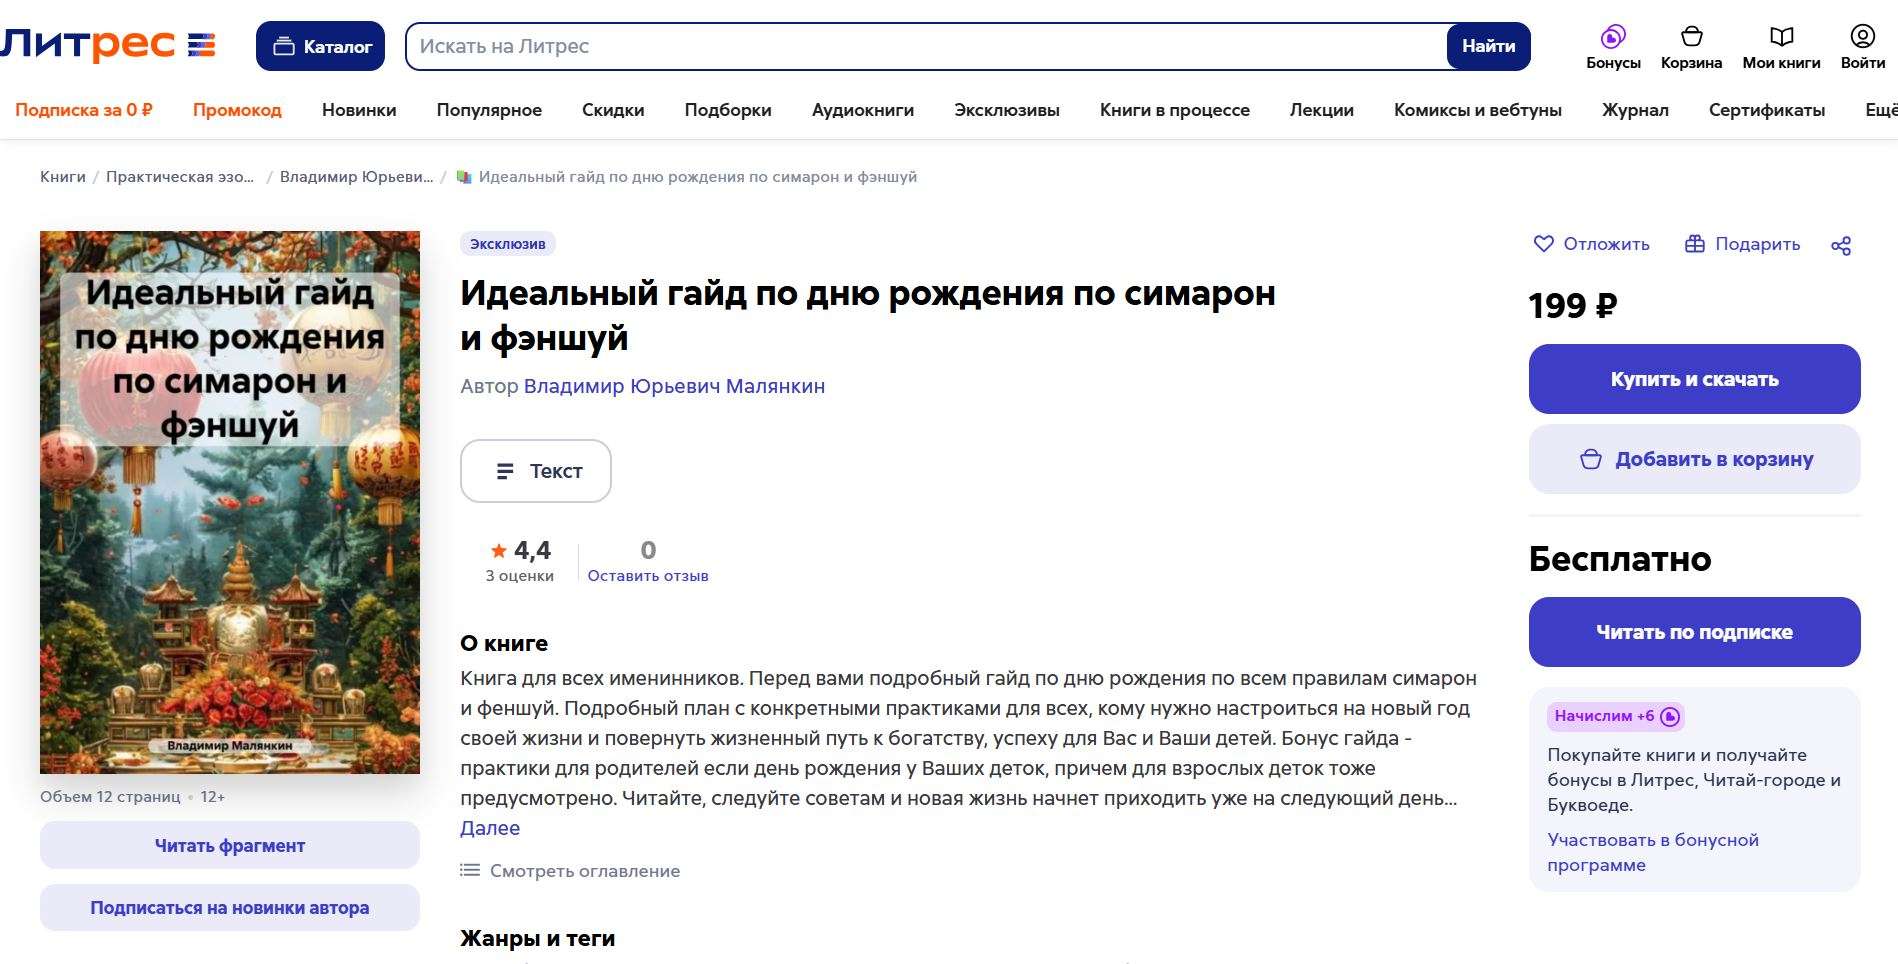
Task: Click the Найти search button
Action: (1488, 46)
